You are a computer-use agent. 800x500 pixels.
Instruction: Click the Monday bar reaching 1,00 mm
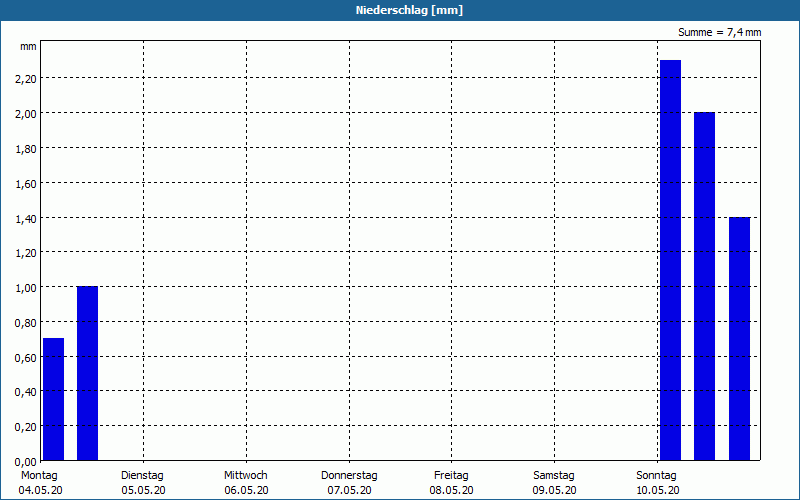point(87,373)
